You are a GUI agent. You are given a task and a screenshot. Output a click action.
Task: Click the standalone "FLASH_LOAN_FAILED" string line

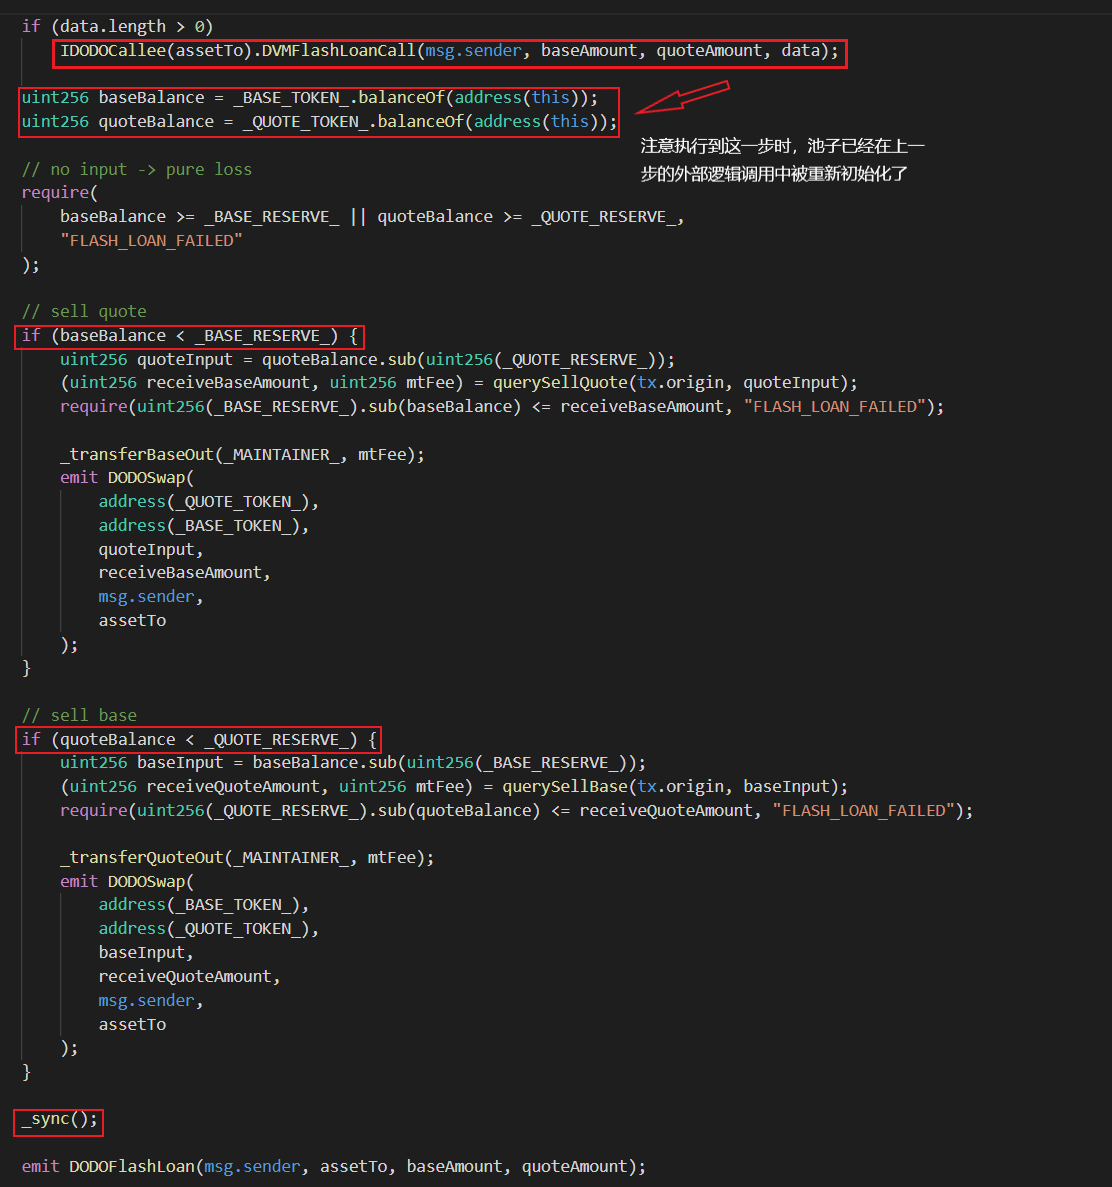(x=151, y=241)
